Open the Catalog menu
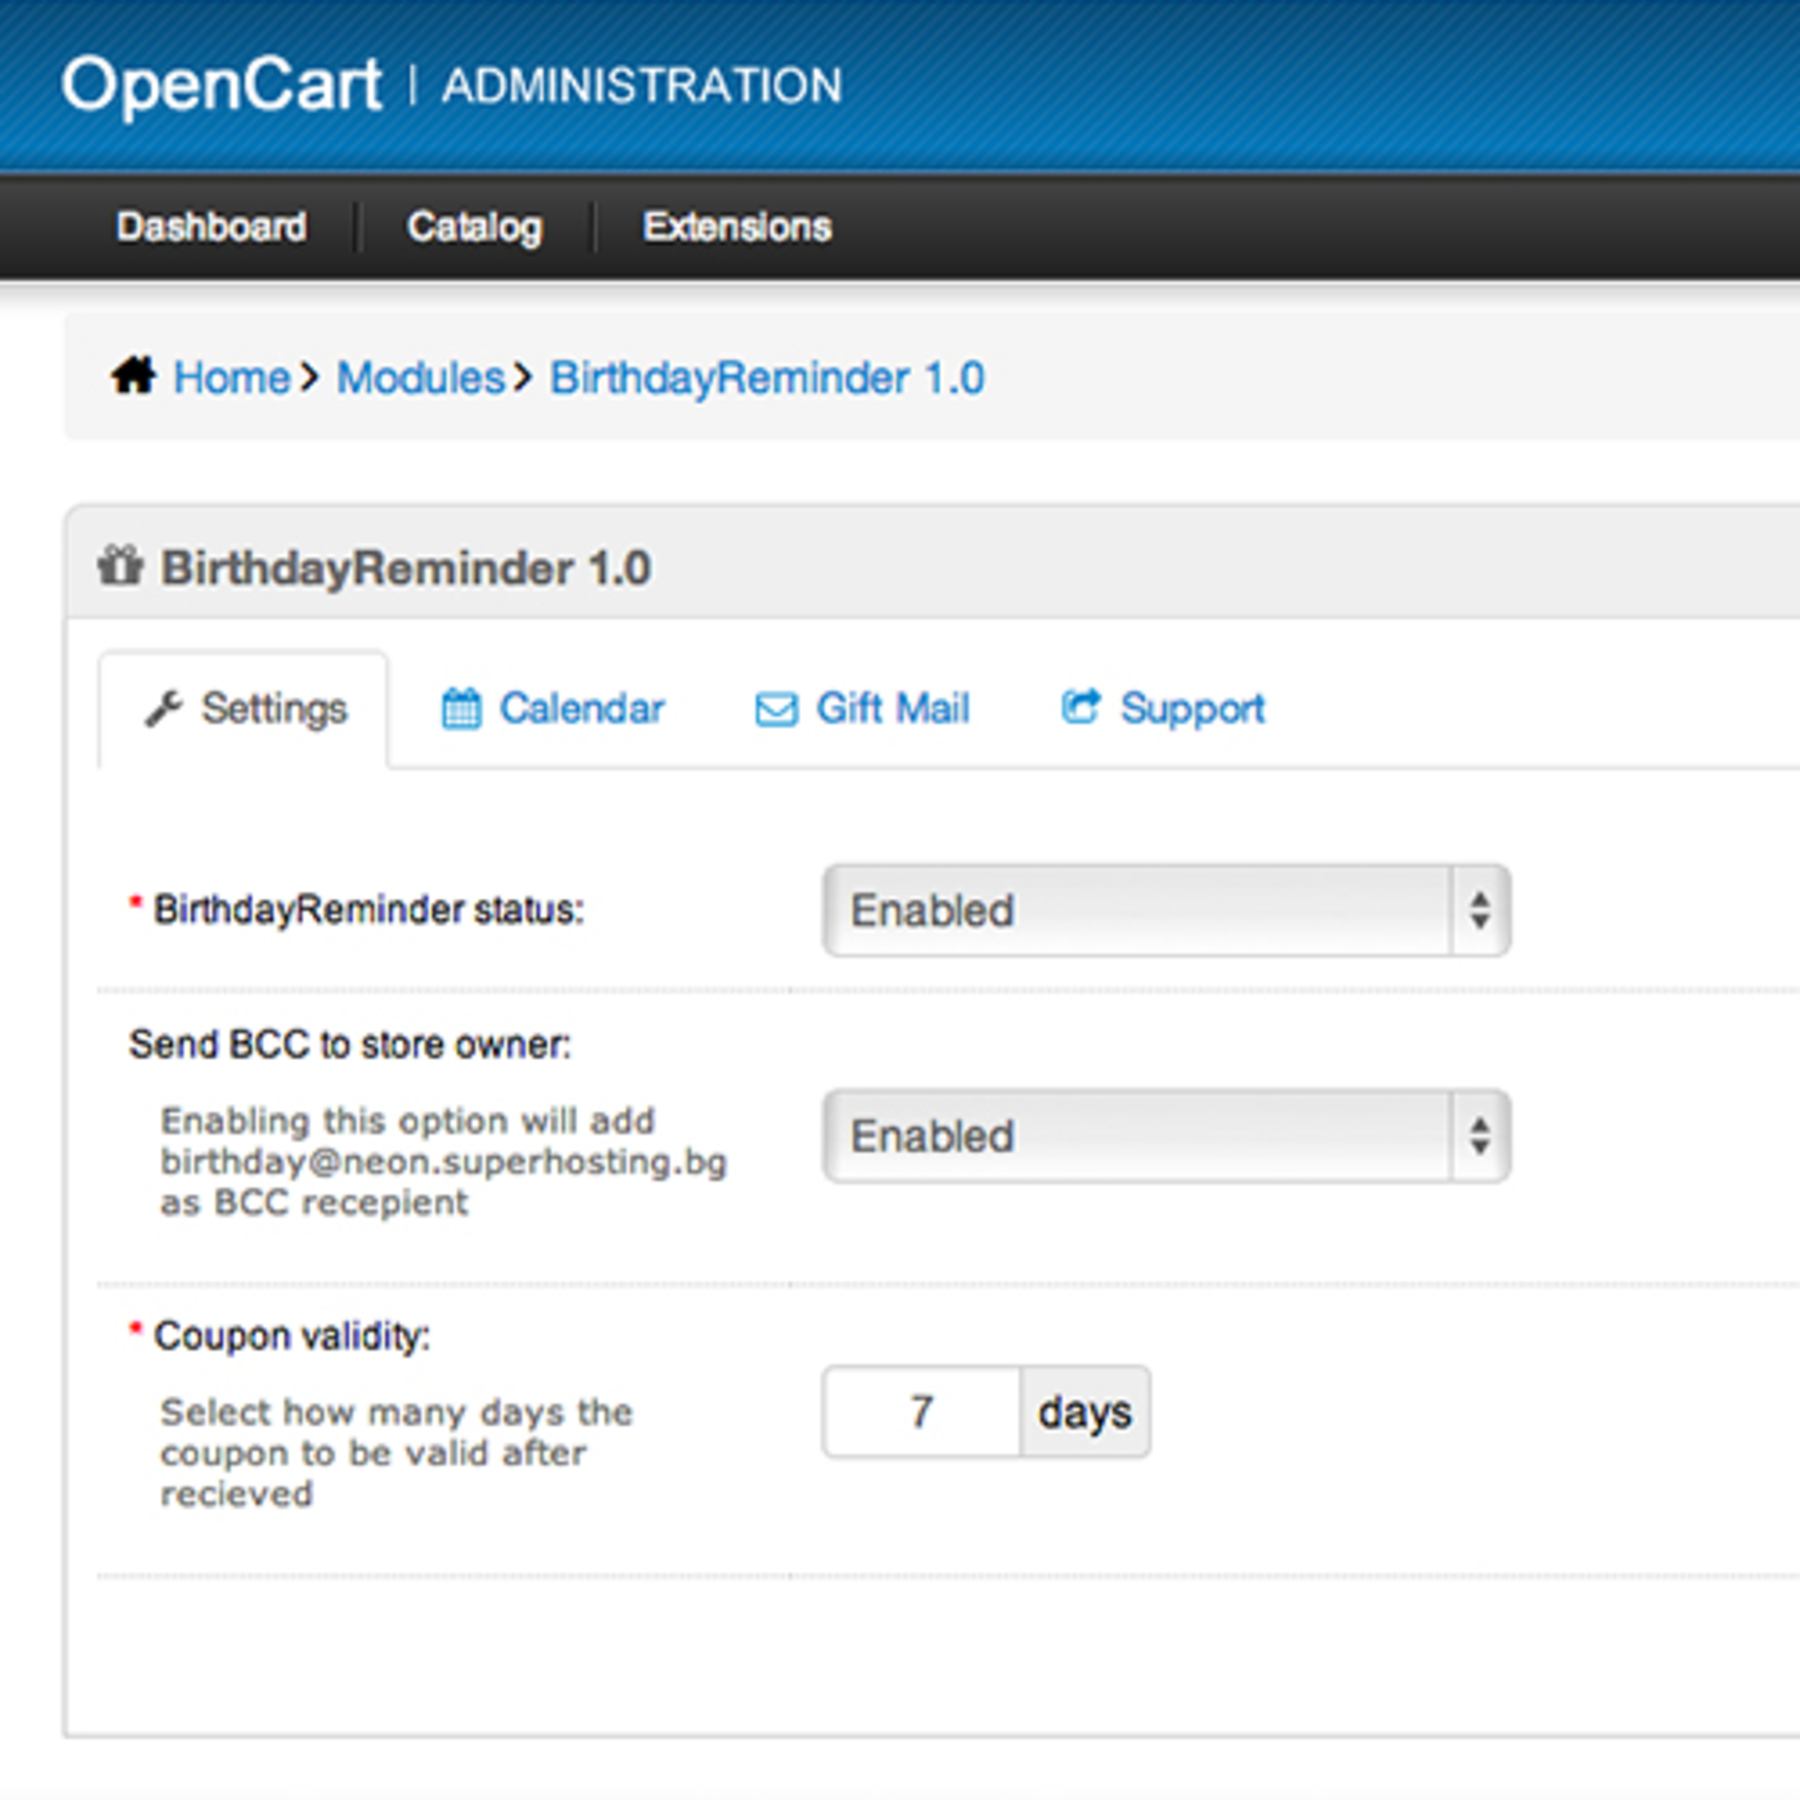 (x=475, y=227)
